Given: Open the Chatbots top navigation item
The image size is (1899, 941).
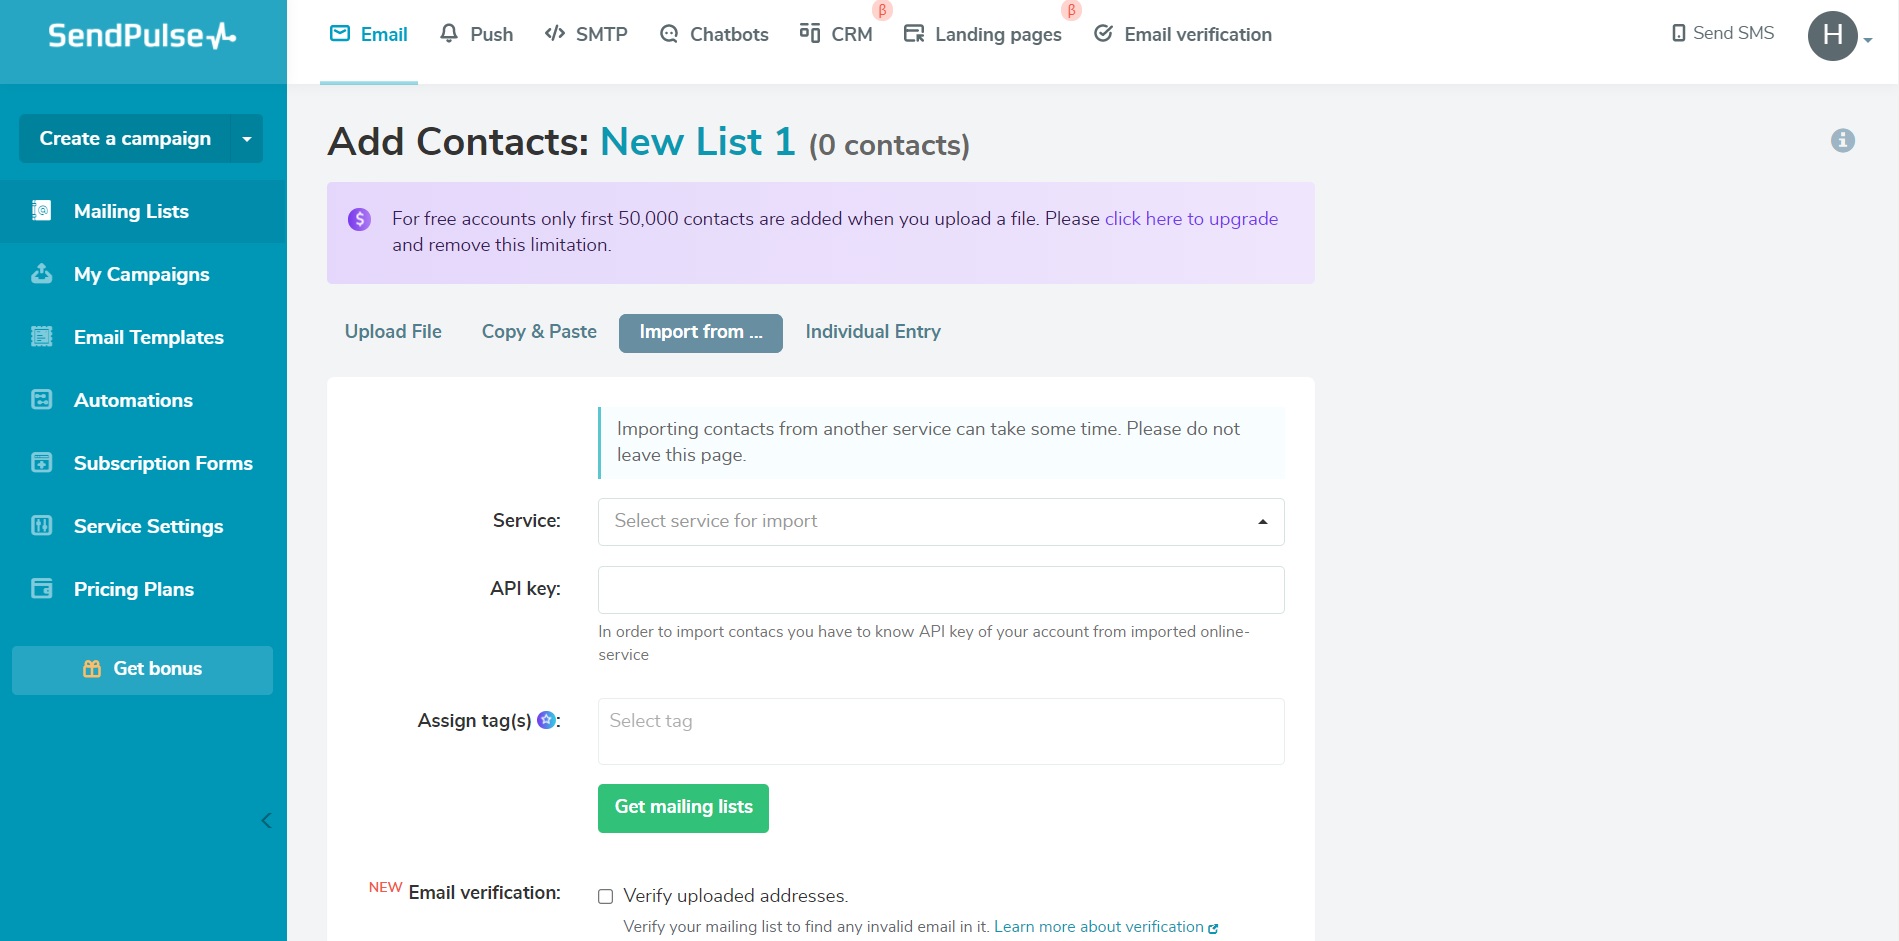Looking at the screenshot, I should (x=714, y=35).
